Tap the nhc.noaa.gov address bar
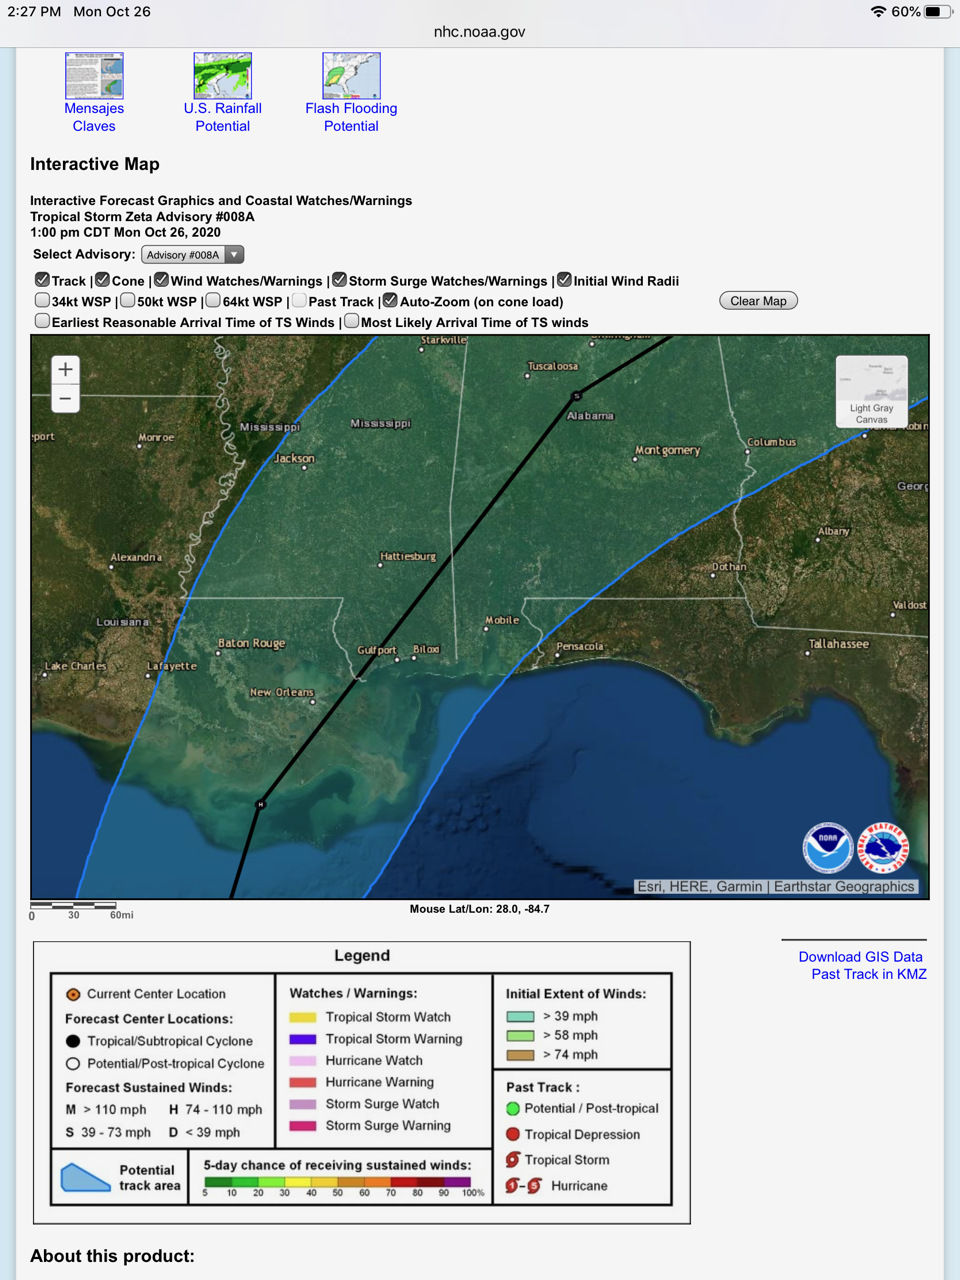Screen dimensions: 960x1280 click(480, 32)
